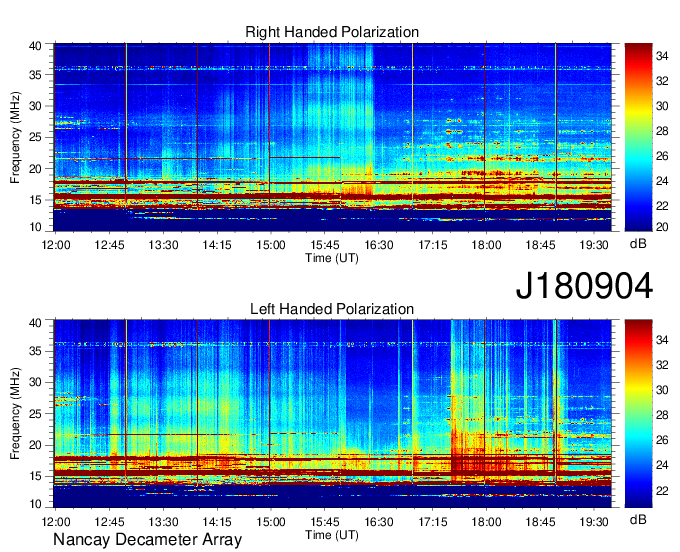Click 'Frequency (MHz)' label of Right Handed plot
Viewport: 680px width, 552px height.
point(15,137)
